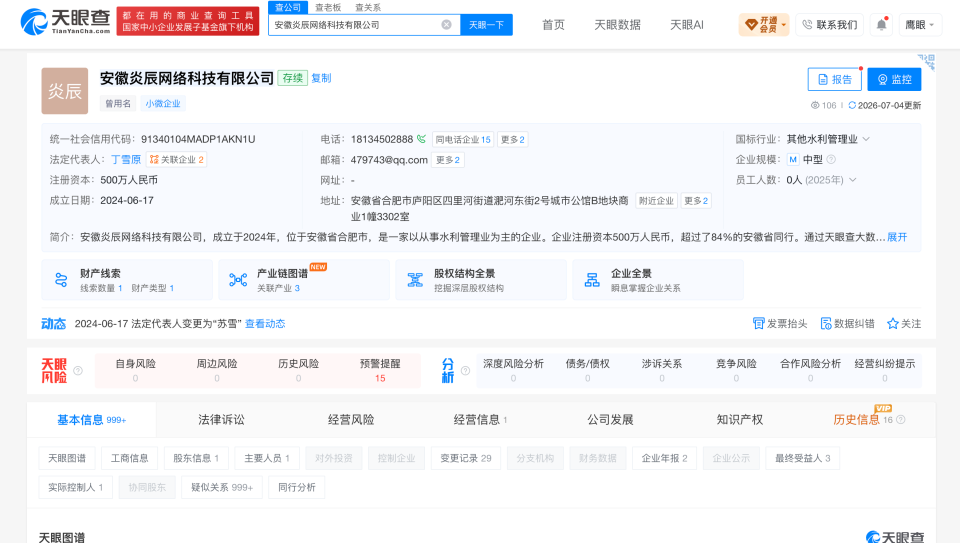Click the QR code corner icon

[927, 61]
